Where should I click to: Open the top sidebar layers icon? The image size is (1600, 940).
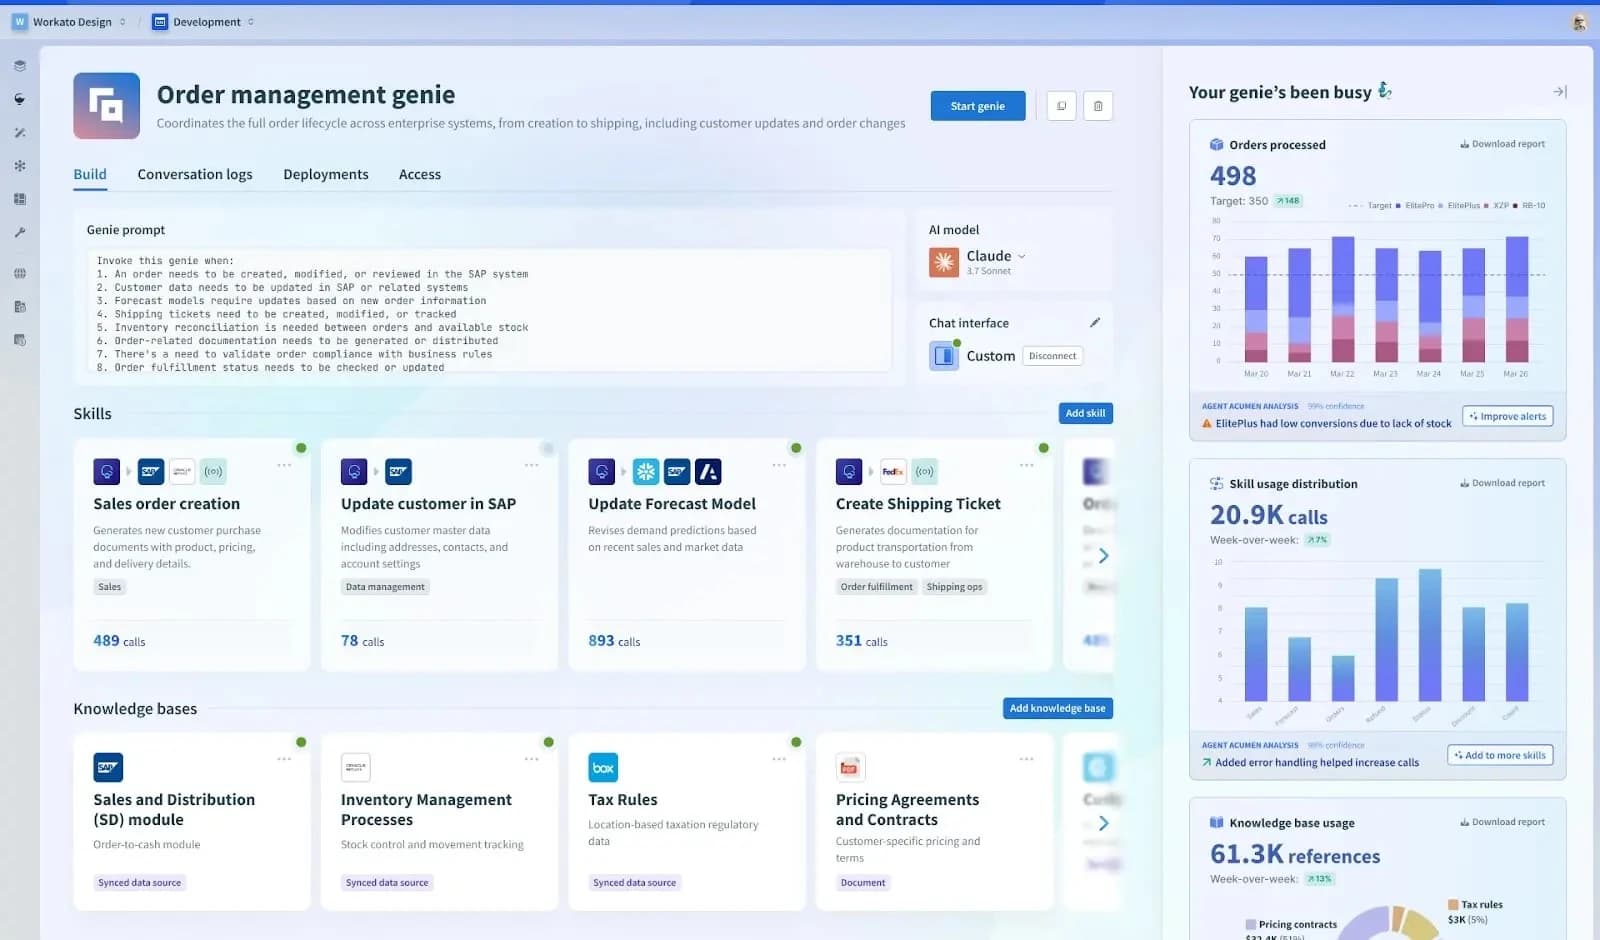point(19,66)
